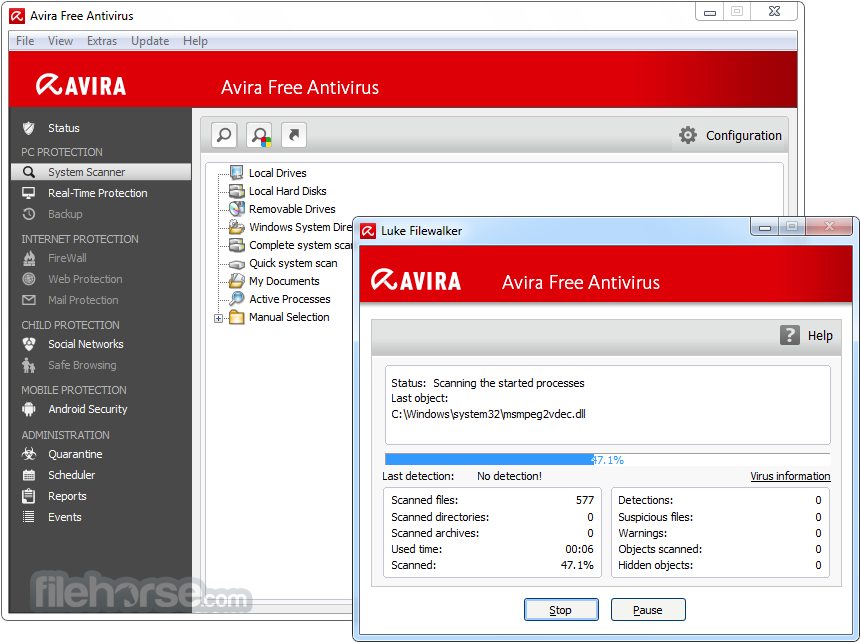
Task: Close the main Avira Free Antivirus window
Action: [774, 12]
